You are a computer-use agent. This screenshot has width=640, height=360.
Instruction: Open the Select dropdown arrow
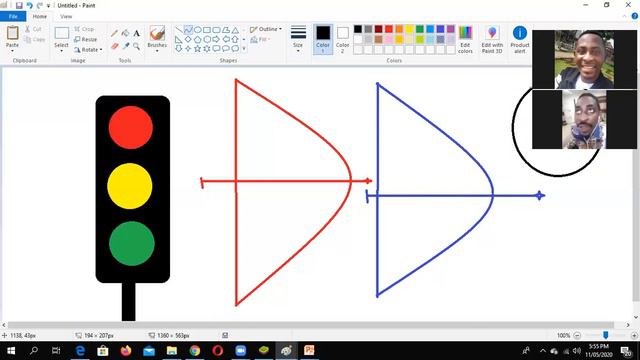pyautogui.click(x=61, y=51)
